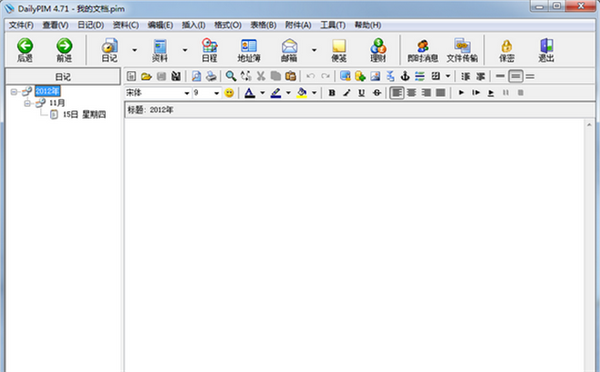Viewport: 600px width, 372px height.
Task: Open the 地址簿 address book
Action: tap(249, 50)
